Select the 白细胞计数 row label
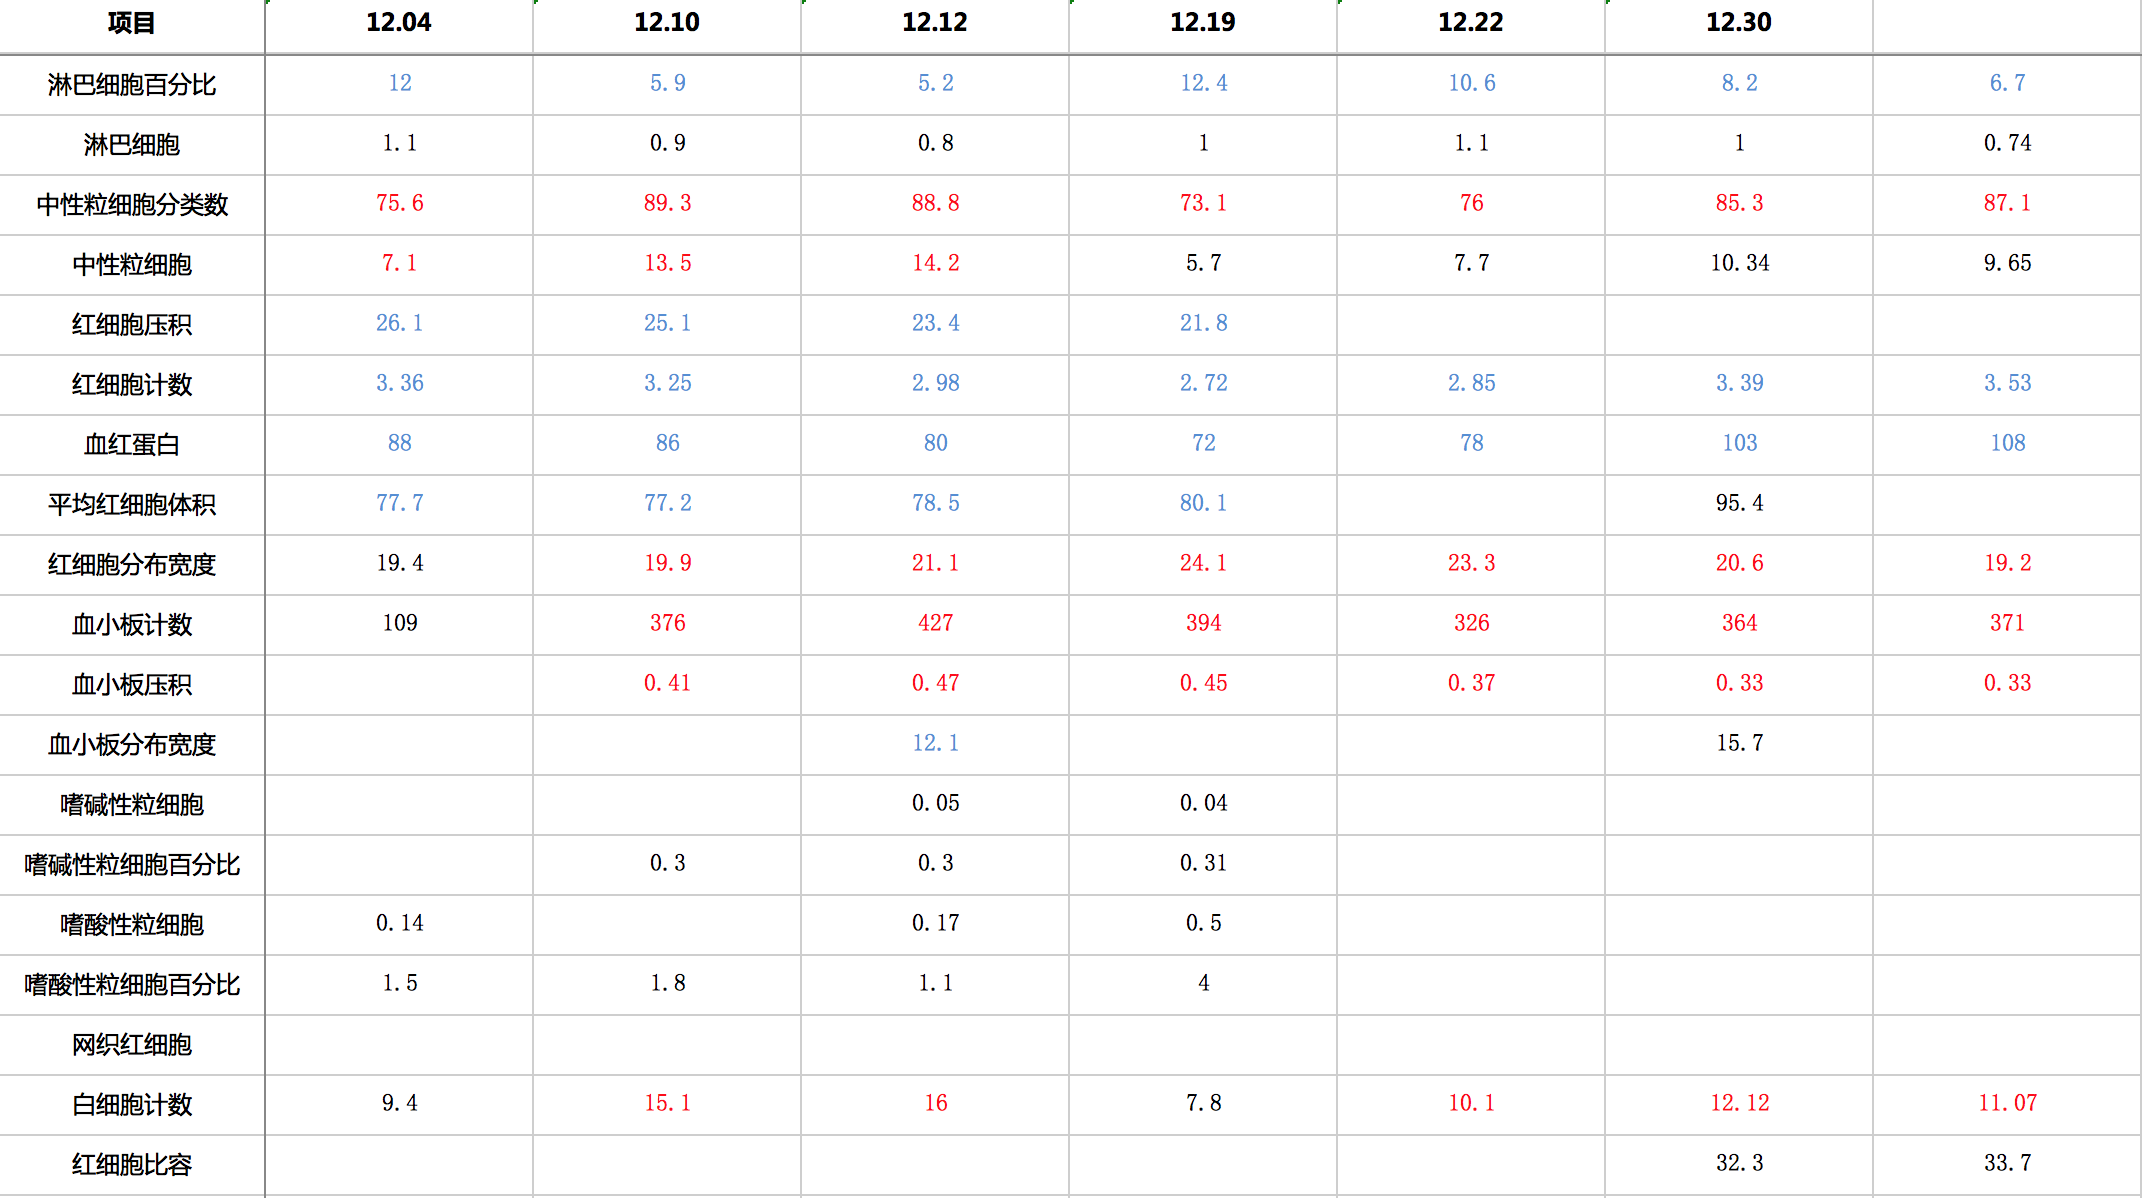The width and height of the screenshot is (2142, 1198). (132, 1105)
